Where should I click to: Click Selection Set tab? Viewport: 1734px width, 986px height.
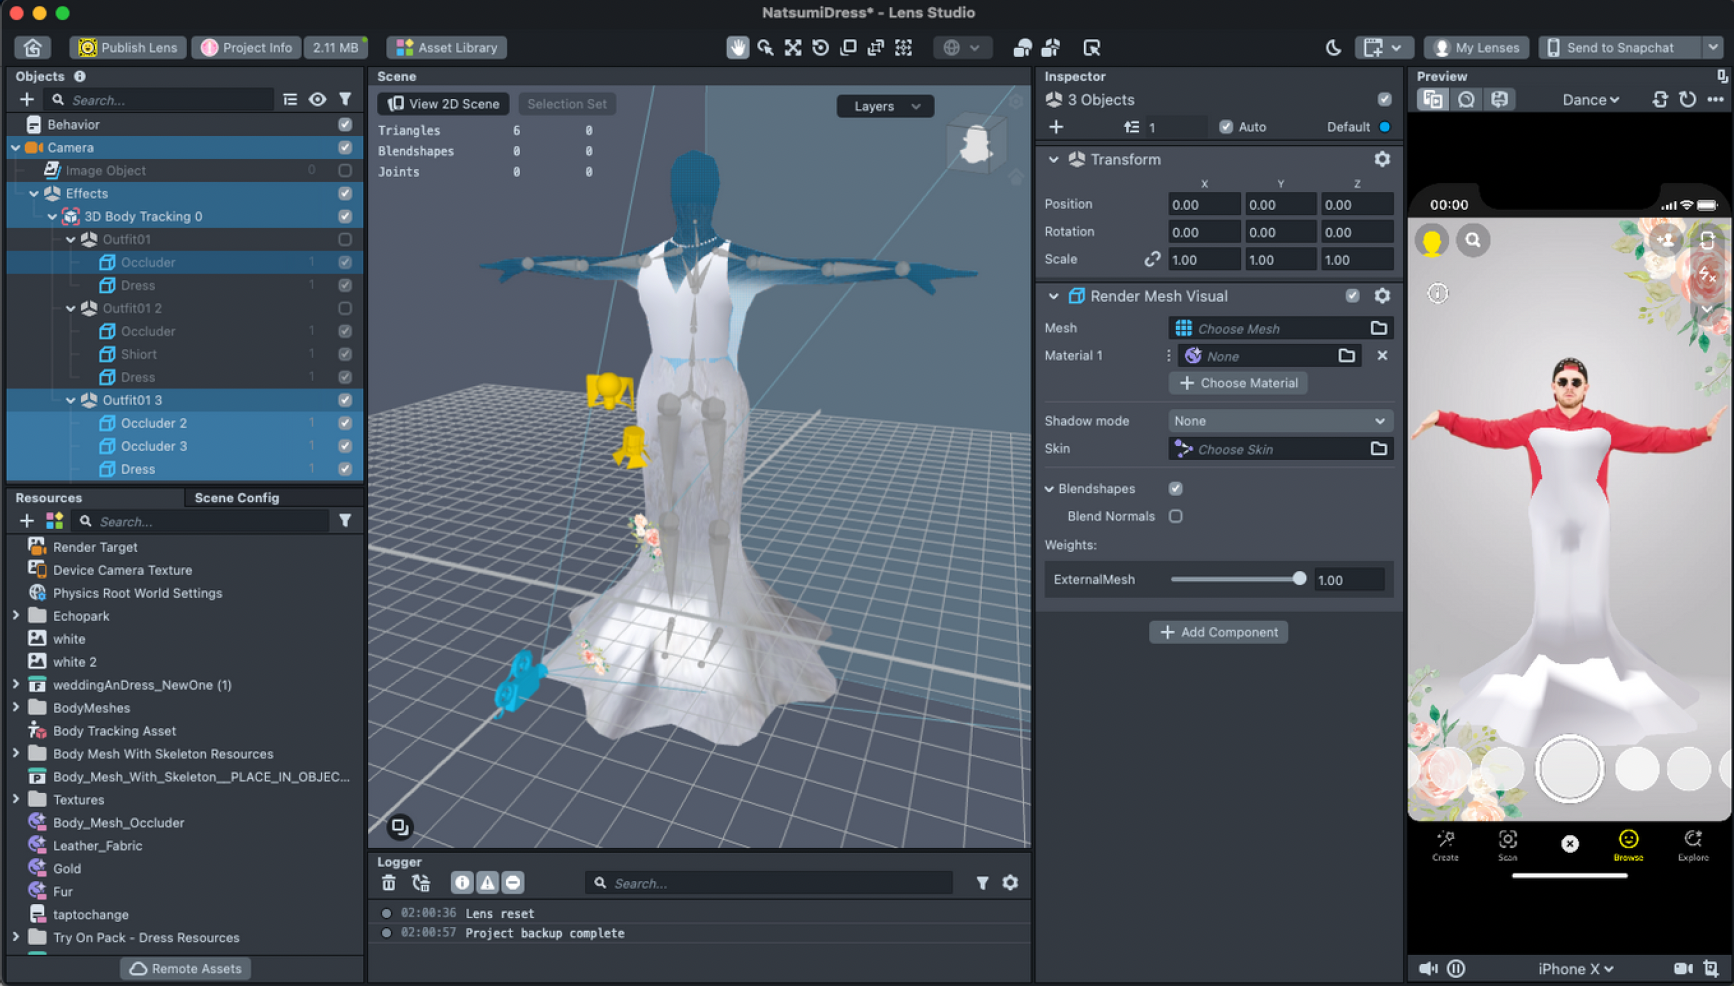[567, 104]
